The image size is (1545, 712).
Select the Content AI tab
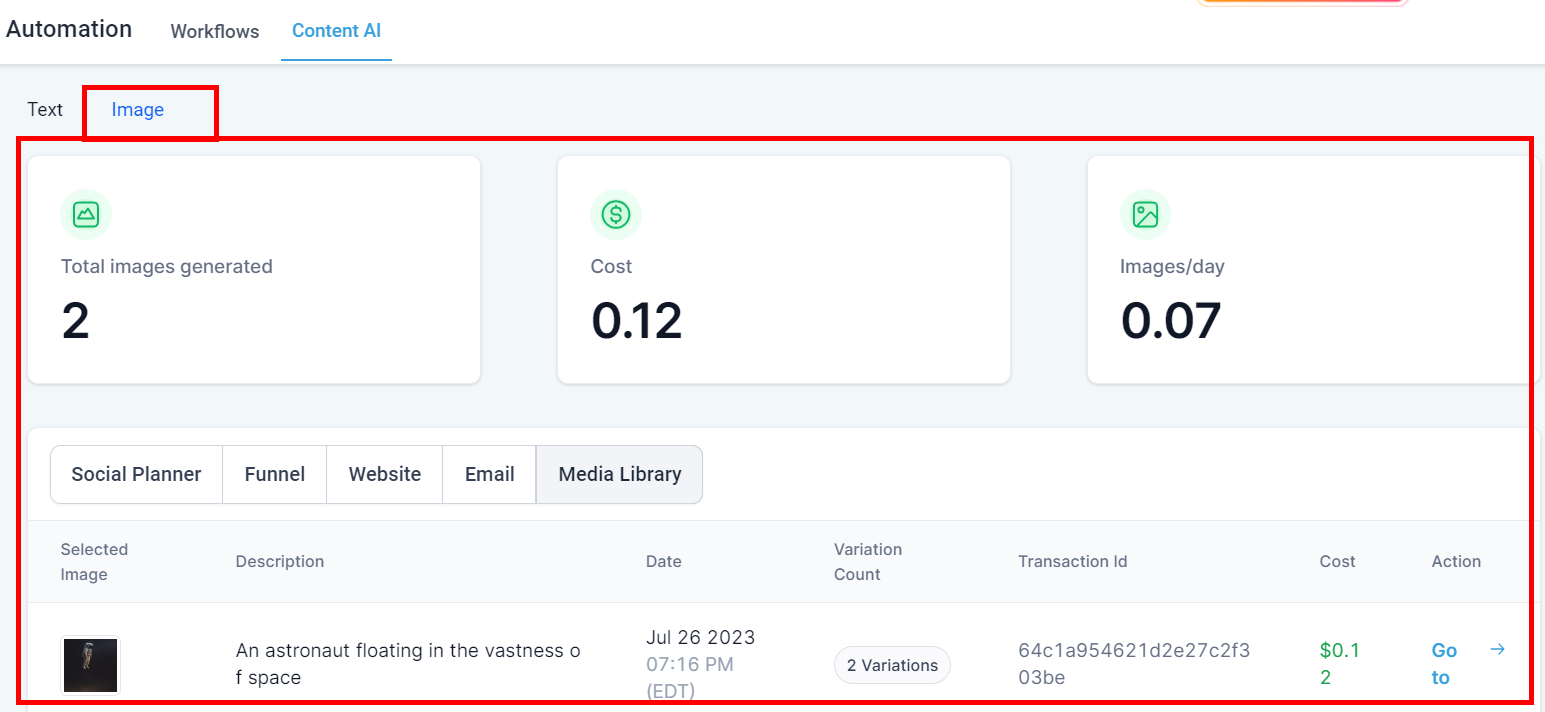tap(336, 31)
